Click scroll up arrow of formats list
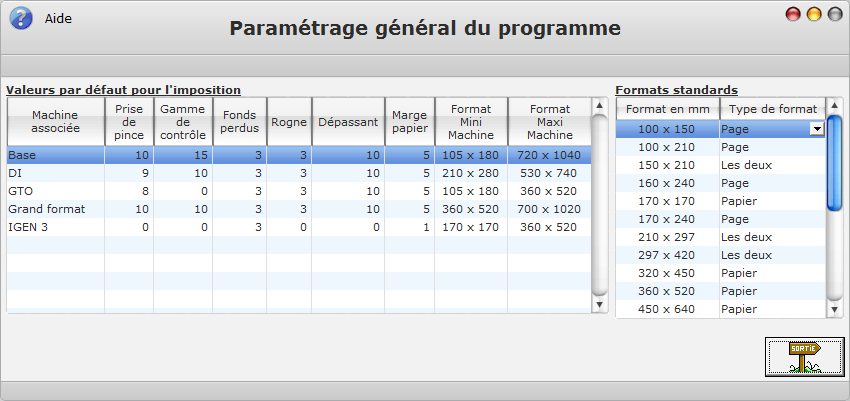 click(835, 106)
